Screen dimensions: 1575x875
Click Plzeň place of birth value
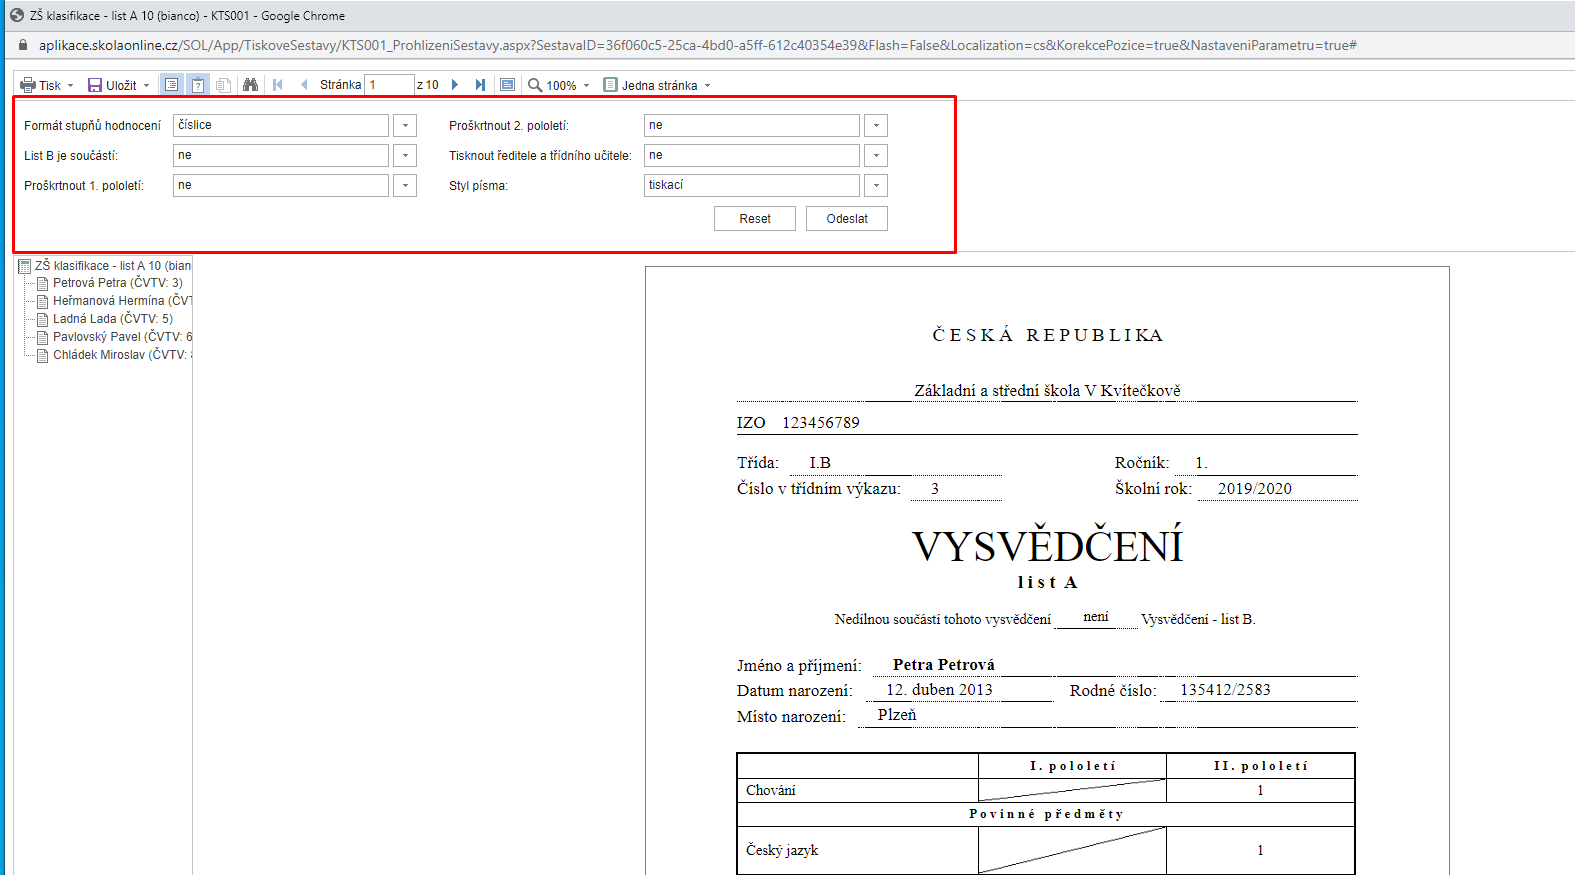point(897,715)
